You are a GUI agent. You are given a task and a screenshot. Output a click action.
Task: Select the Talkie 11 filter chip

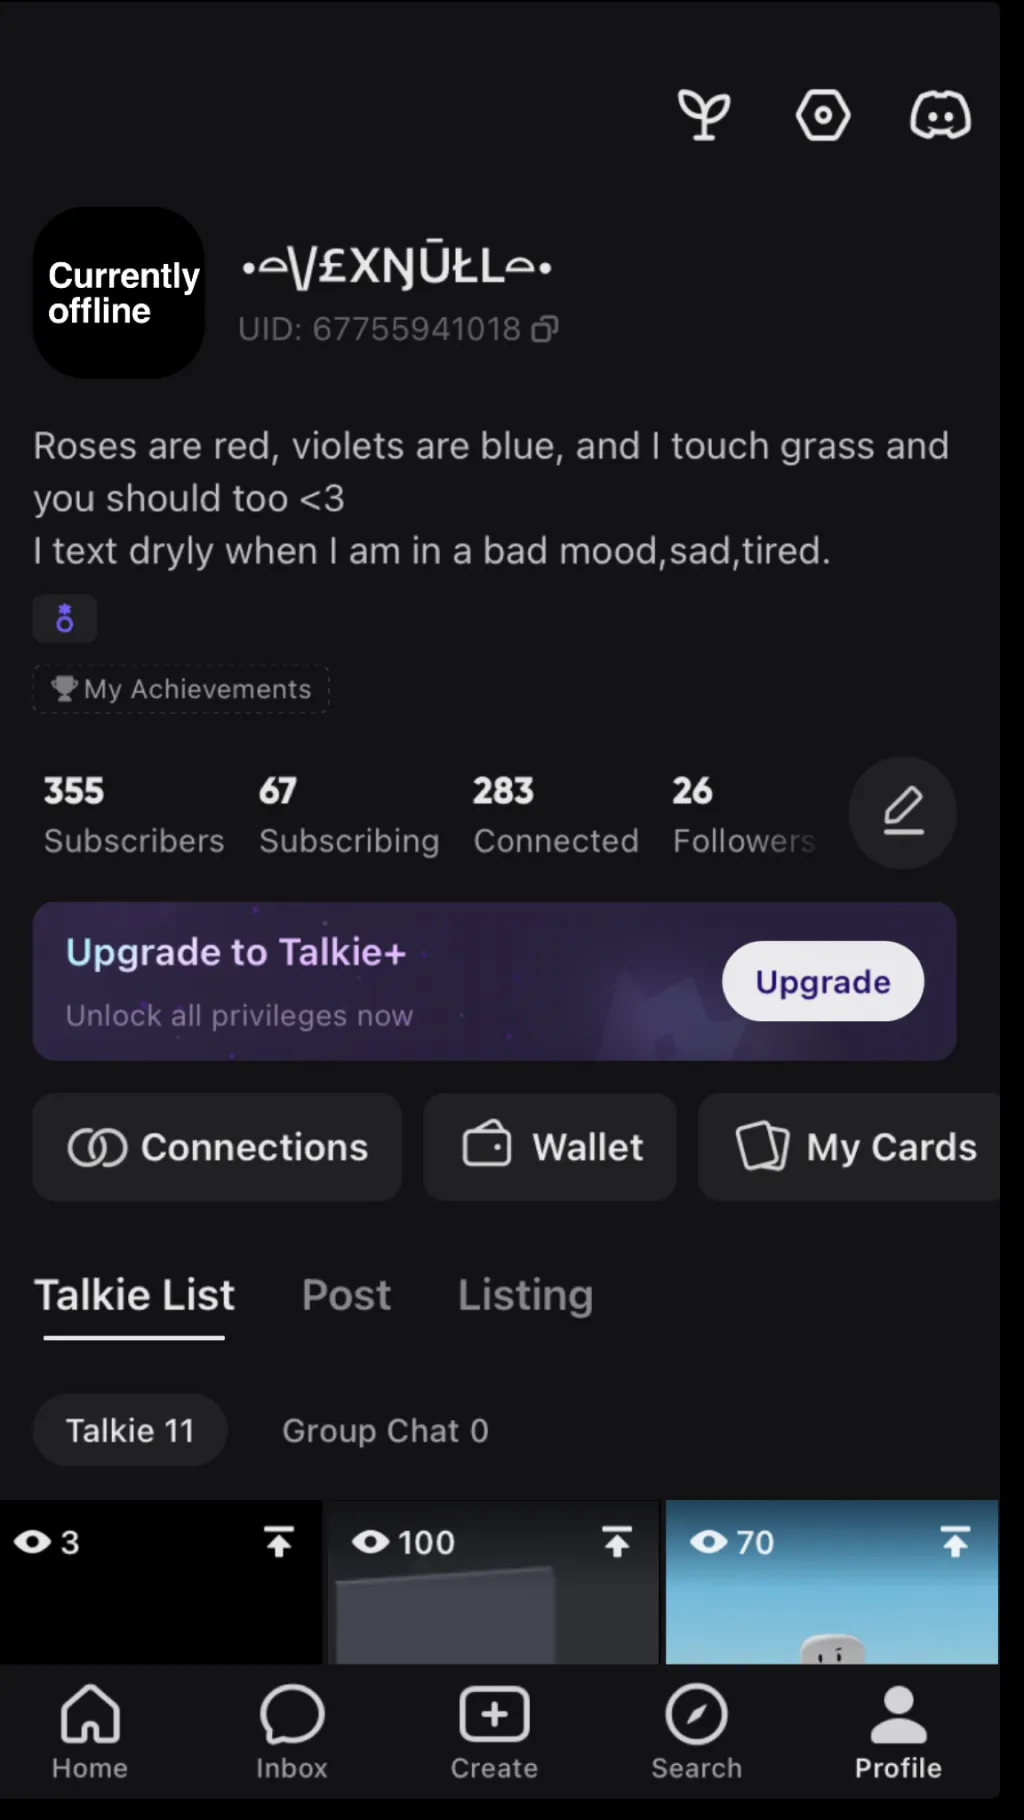pos(130,1430)
